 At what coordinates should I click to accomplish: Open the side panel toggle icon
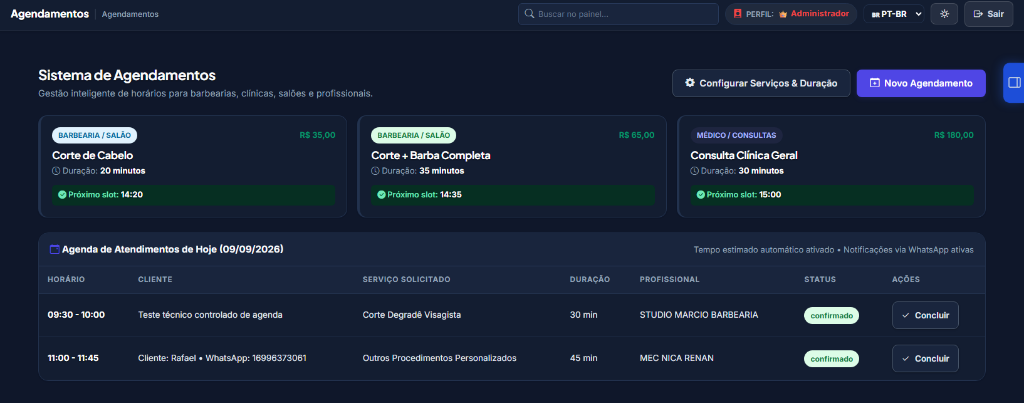click(1014, 82)
